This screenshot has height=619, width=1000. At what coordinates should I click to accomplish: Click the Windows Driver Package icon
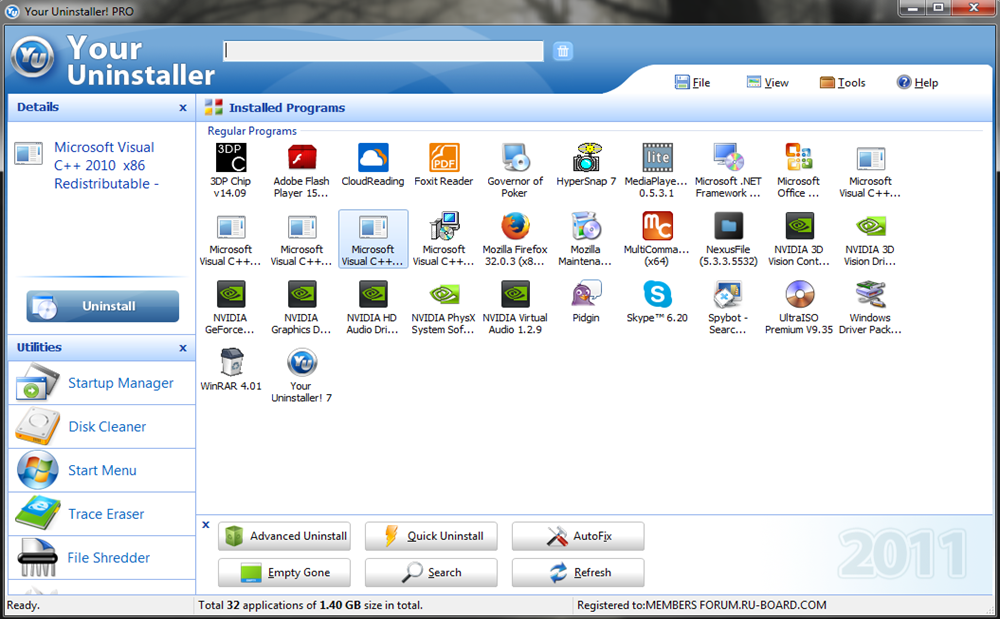(870, 295)
